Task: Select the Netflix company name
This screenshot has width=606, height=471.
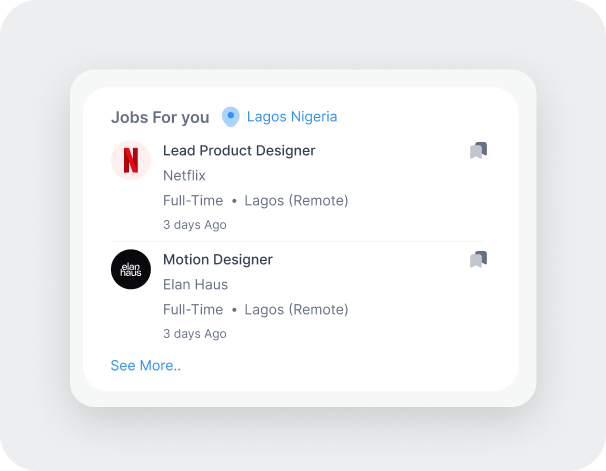Action: 184,176
